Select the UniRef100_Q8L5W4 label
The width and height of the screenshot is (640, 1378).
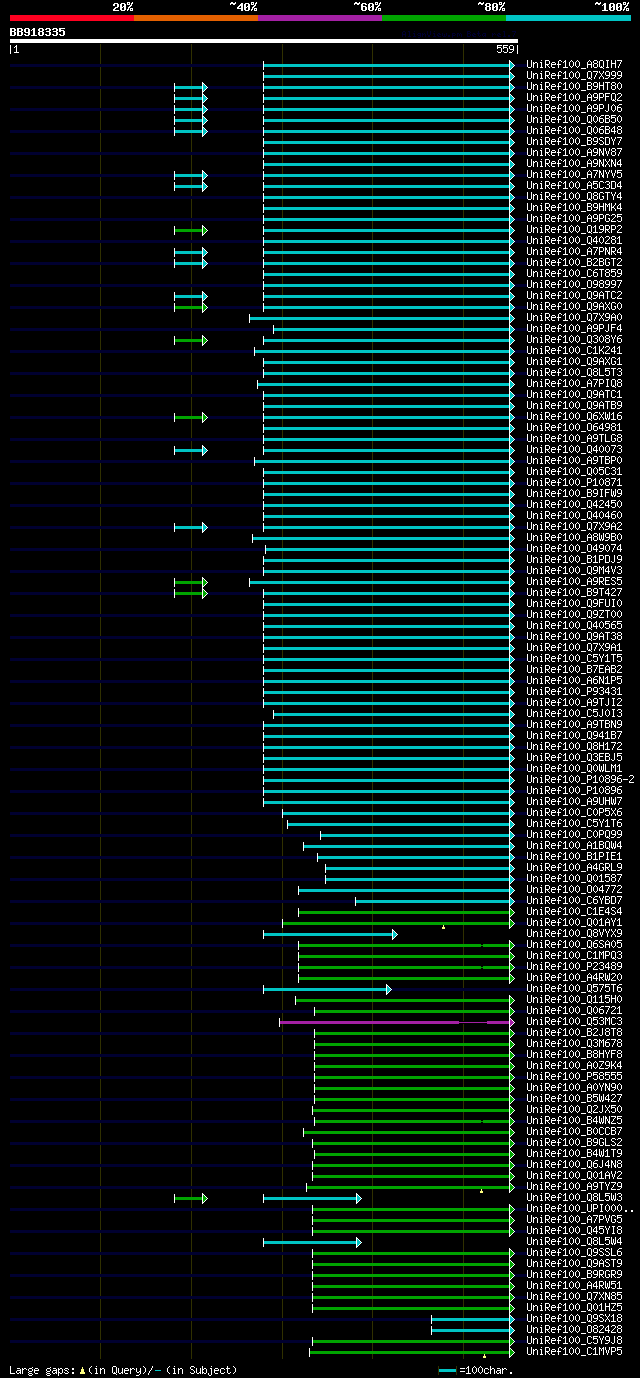tap(575, 1241)
